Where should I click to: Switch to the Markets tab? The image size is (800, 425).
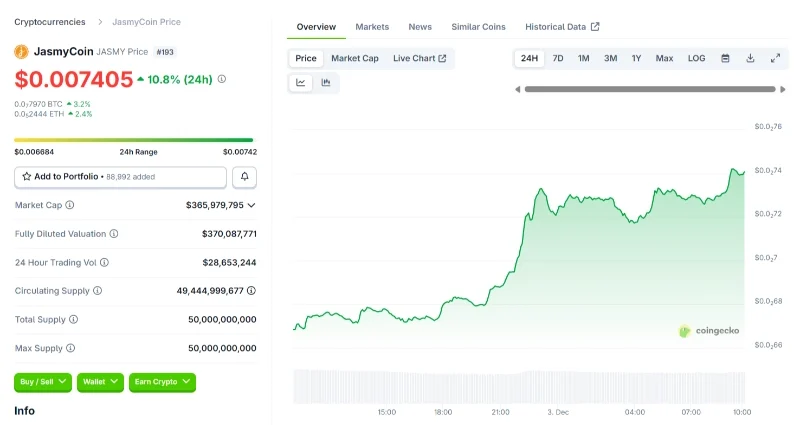tap(372, 27)
